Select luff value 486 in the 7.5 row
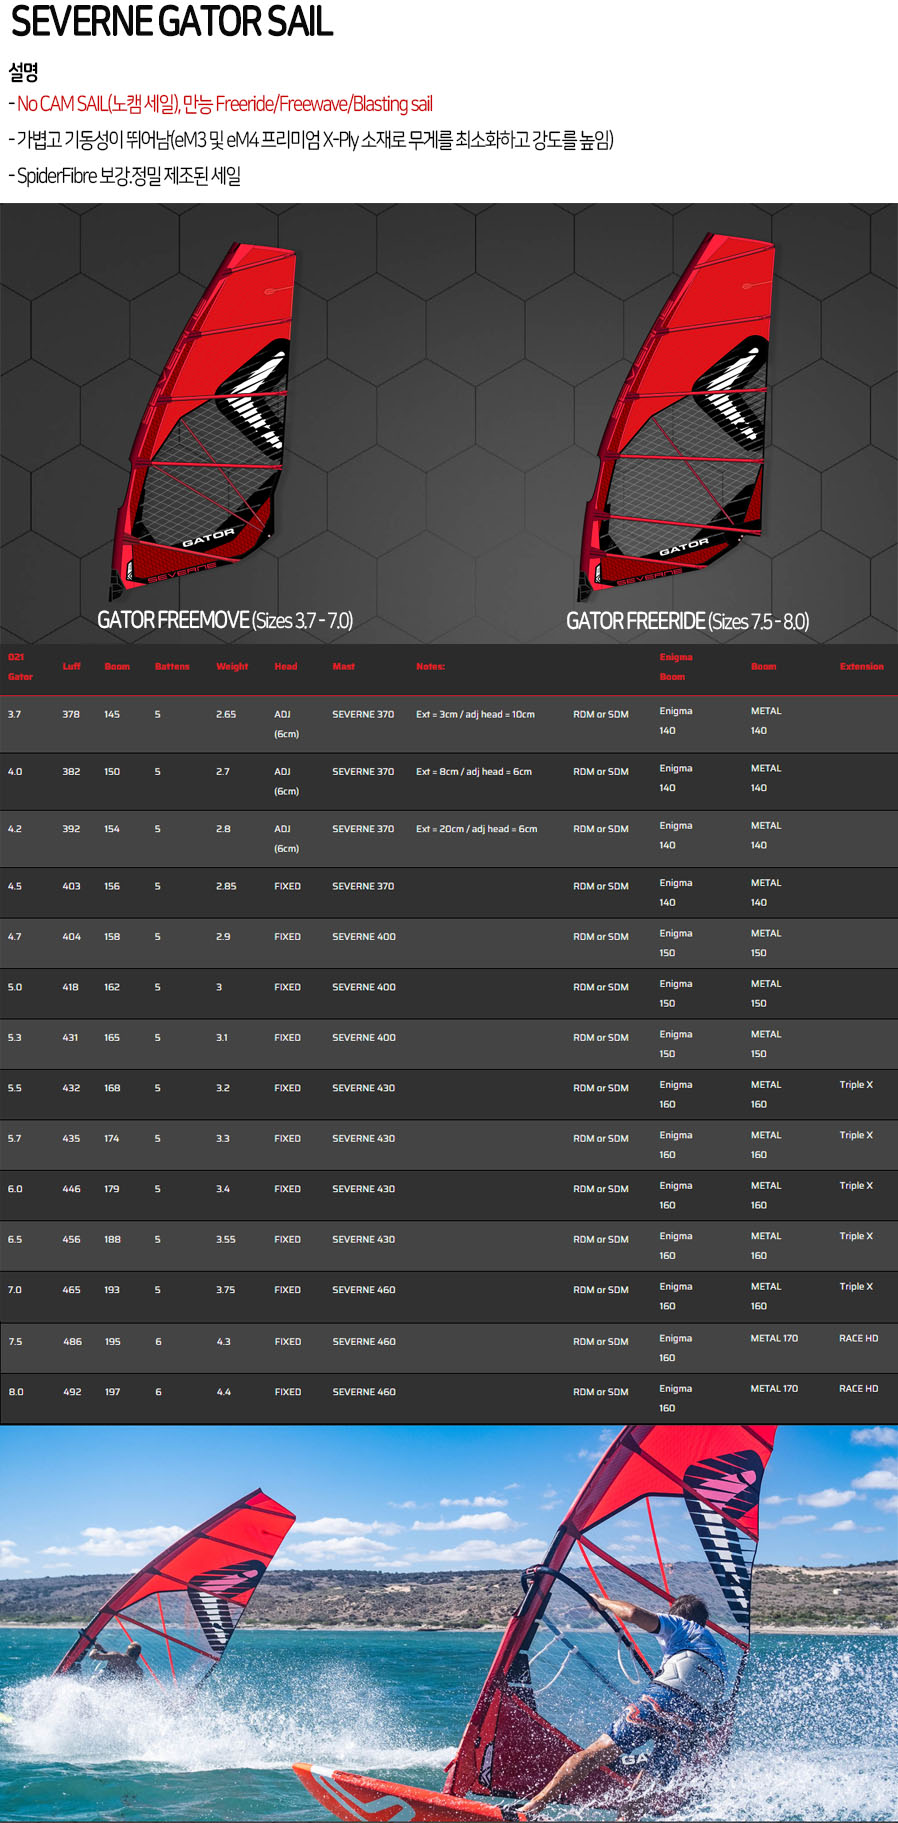The image size is (898, 1823). [72, 1342]
